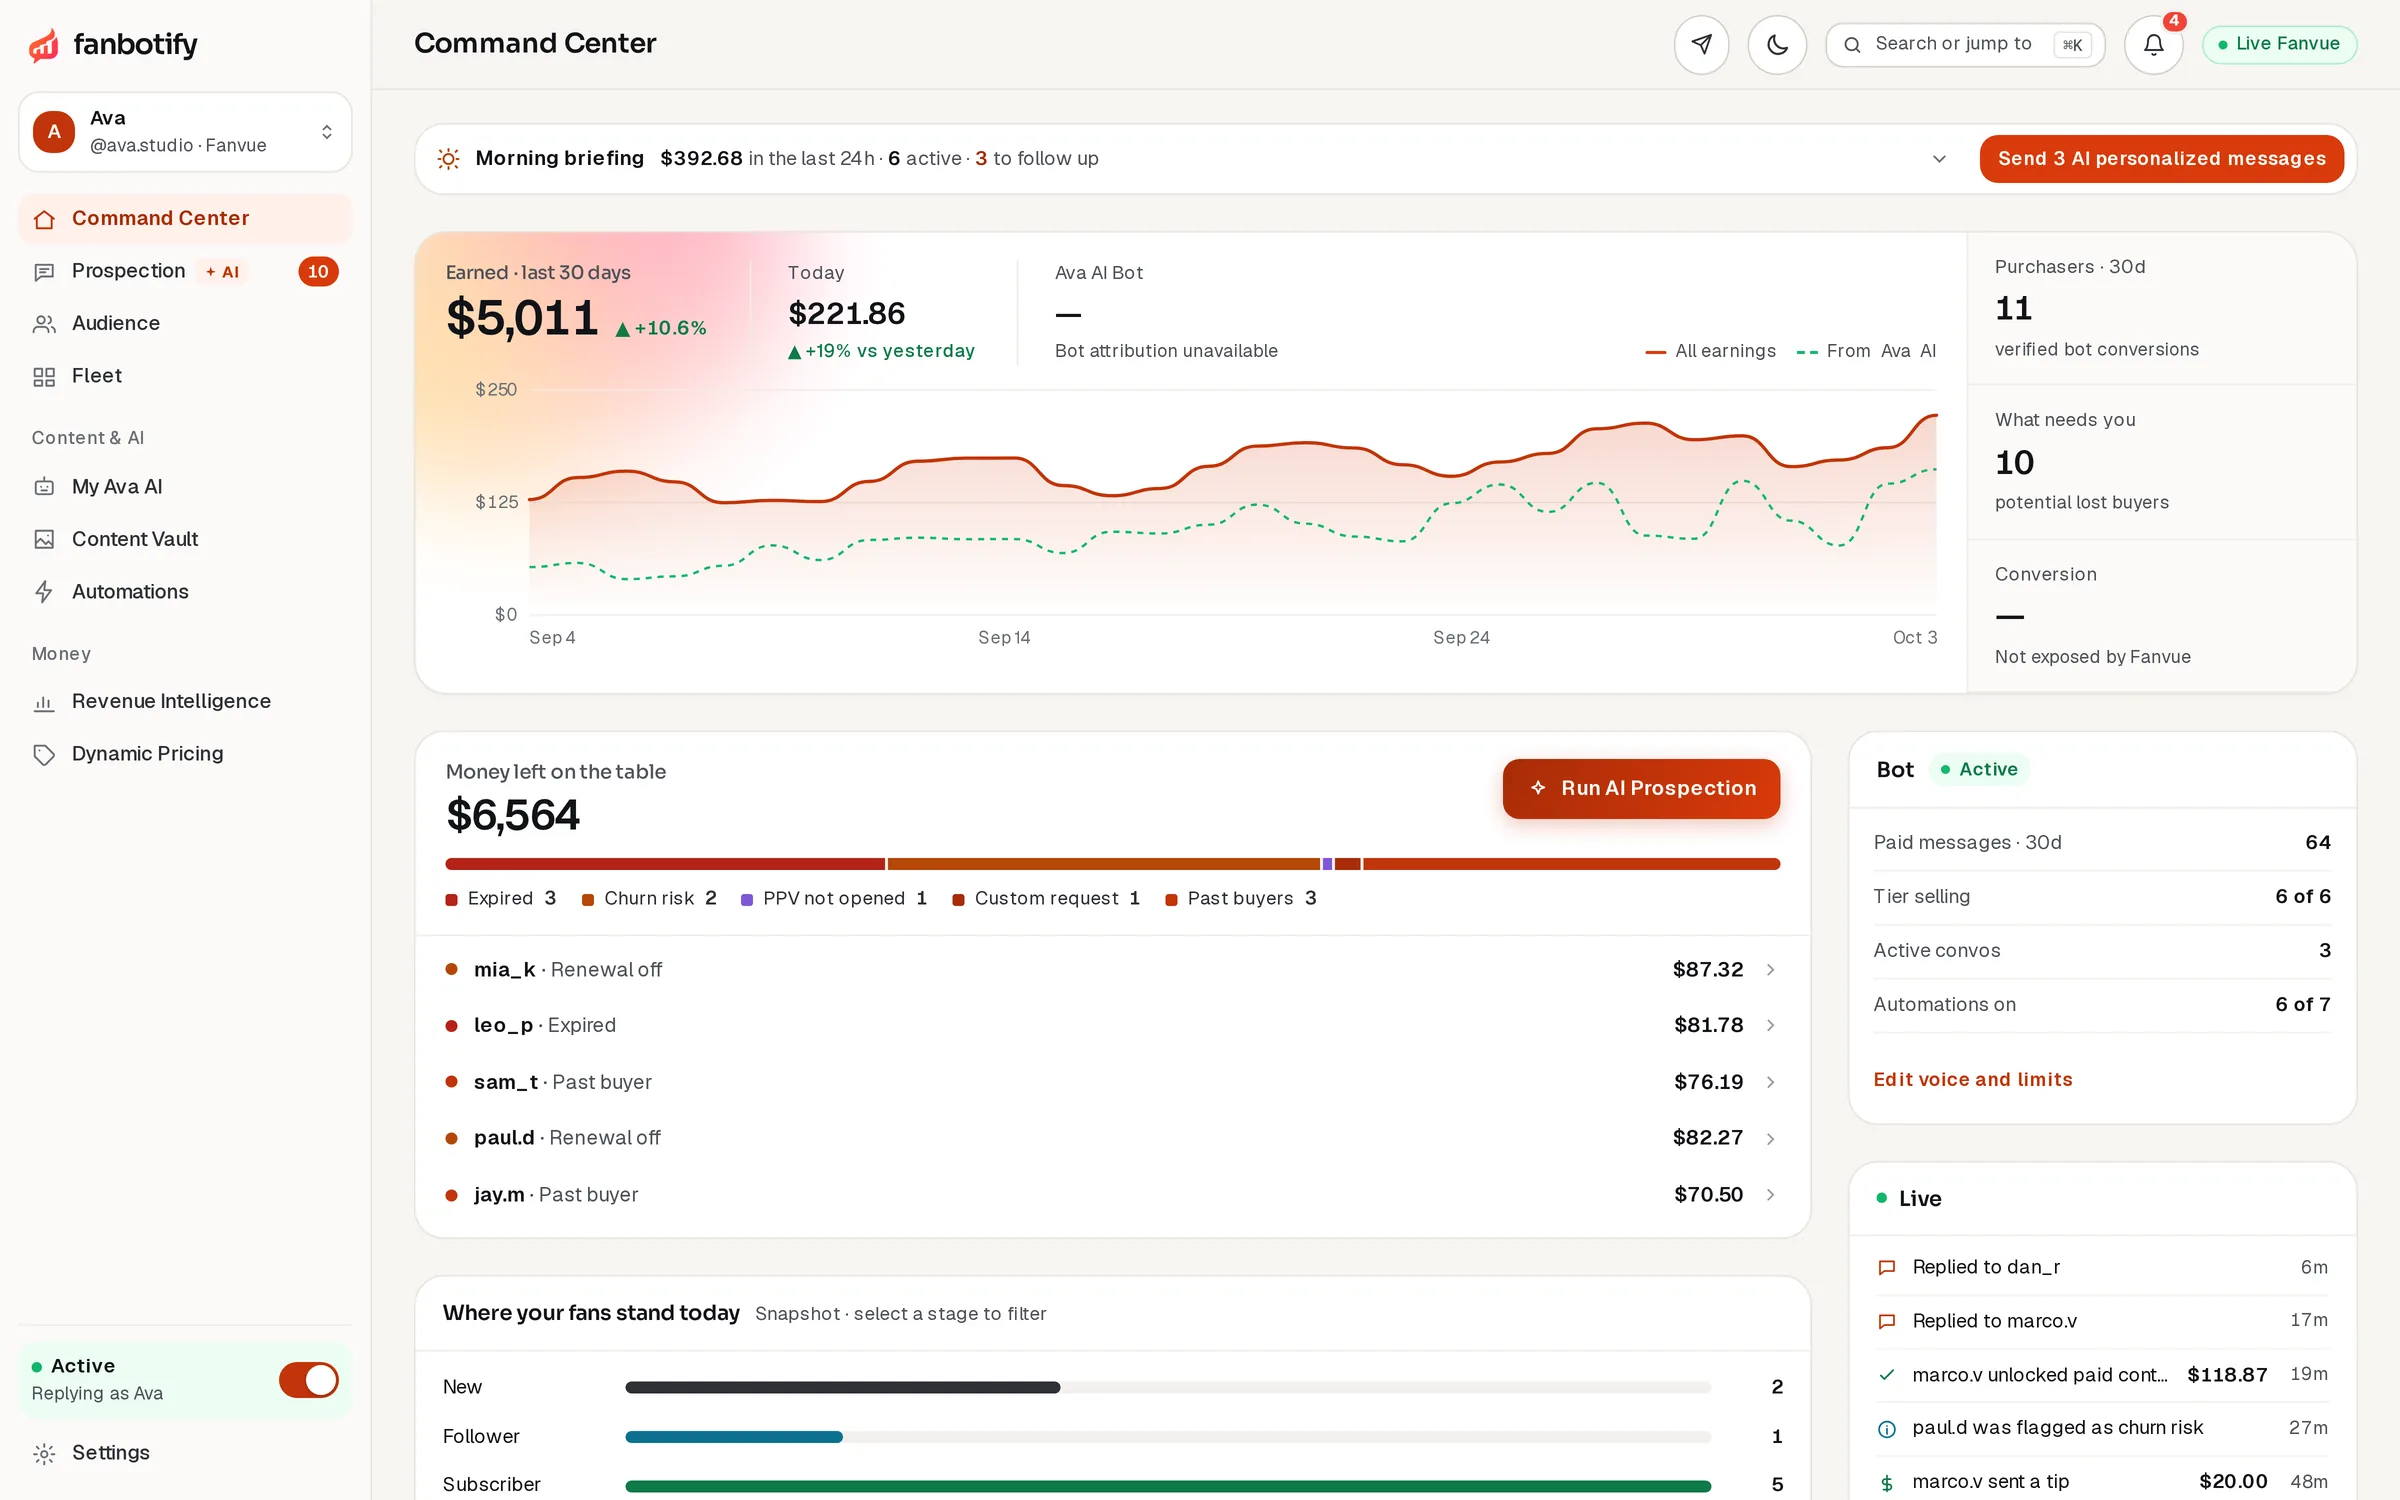Screen dimensions: 2400x1500
Task: Click the Dynamic Pricing tag icon
Action: (44, 755)
